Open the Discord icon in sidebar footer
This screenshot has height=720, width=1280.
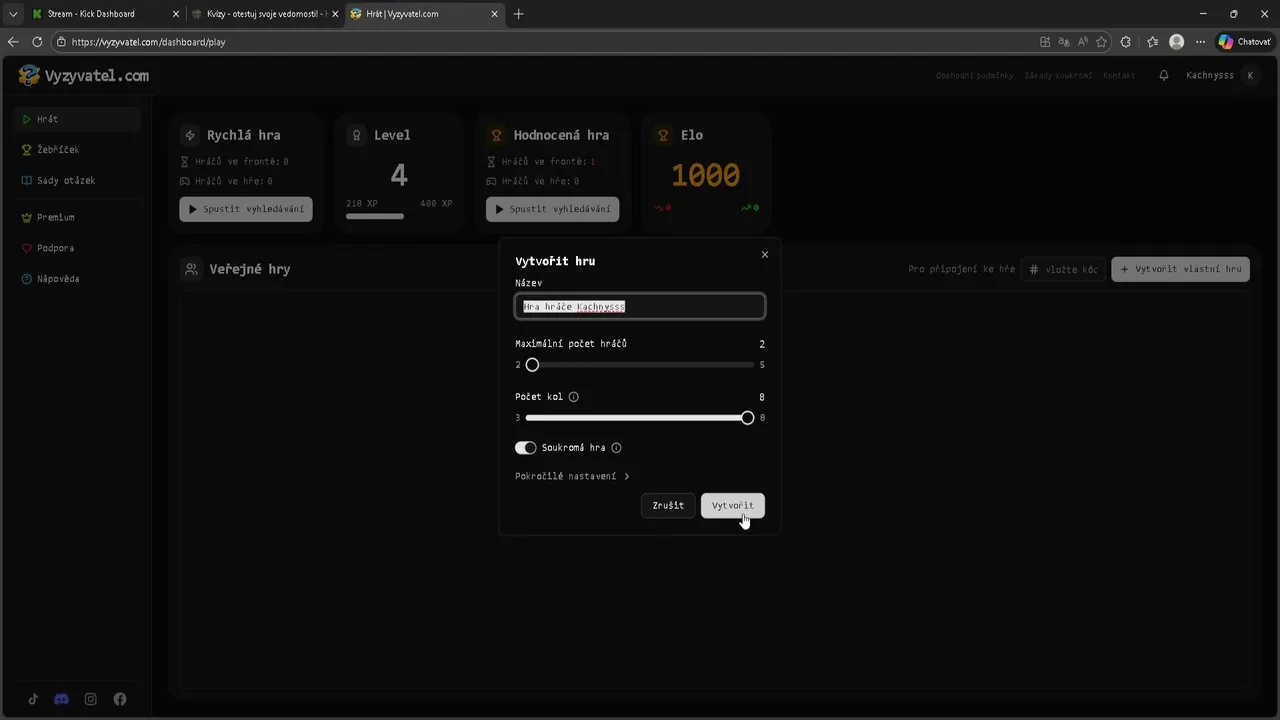(x=61, y=699)
